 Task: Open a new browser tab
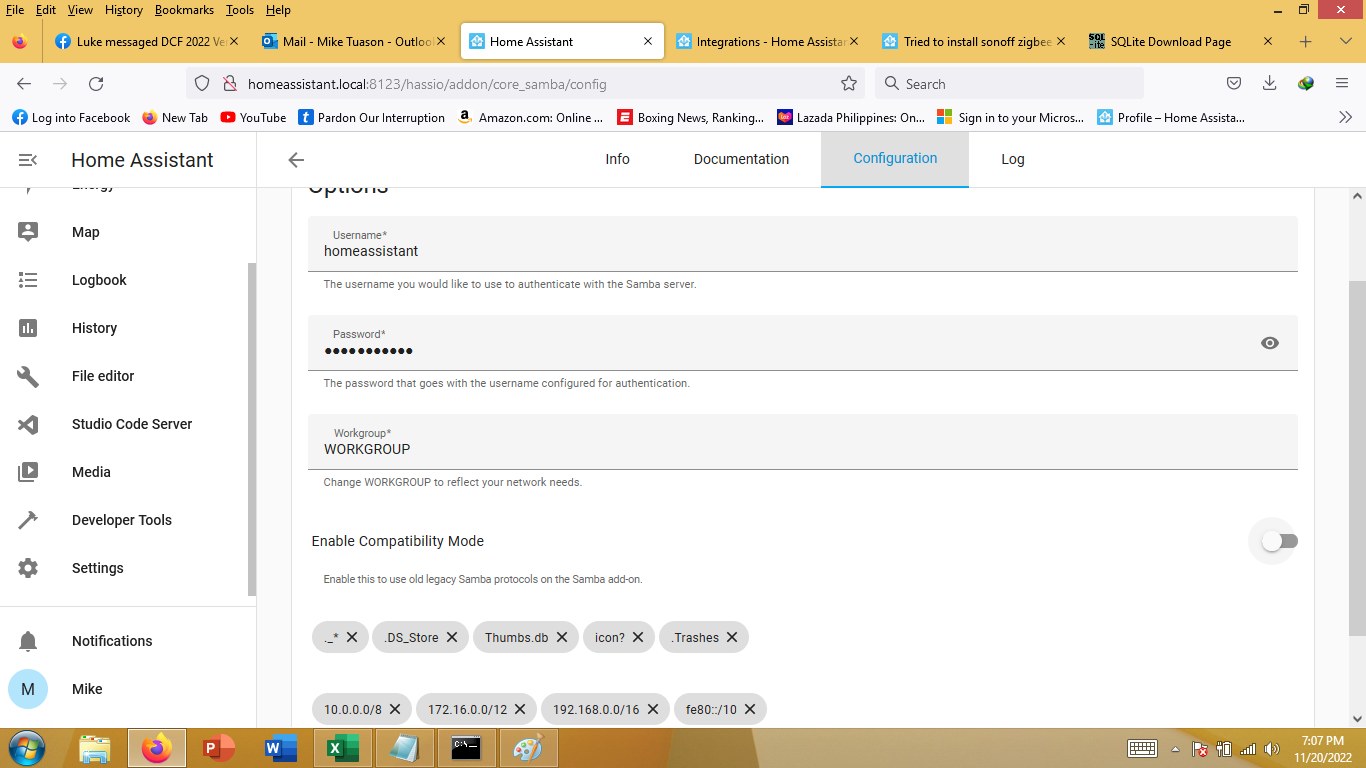(x=1305, y=42)
